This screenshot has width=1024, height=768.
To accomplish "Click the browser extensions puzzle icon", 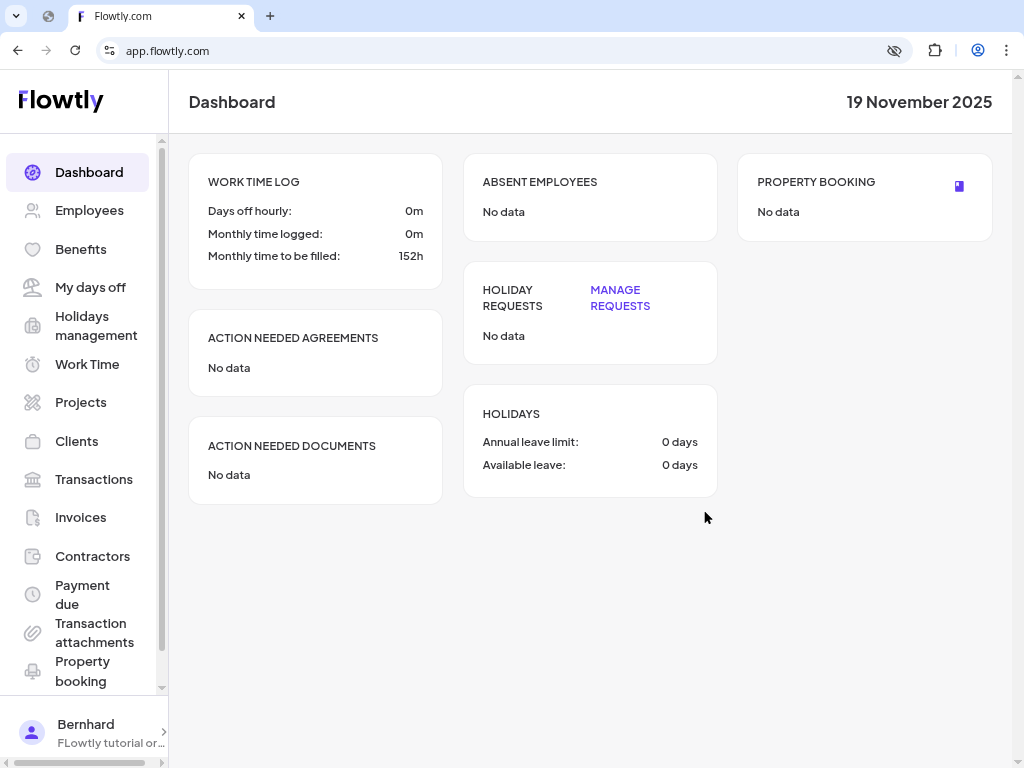I will 934,50.
